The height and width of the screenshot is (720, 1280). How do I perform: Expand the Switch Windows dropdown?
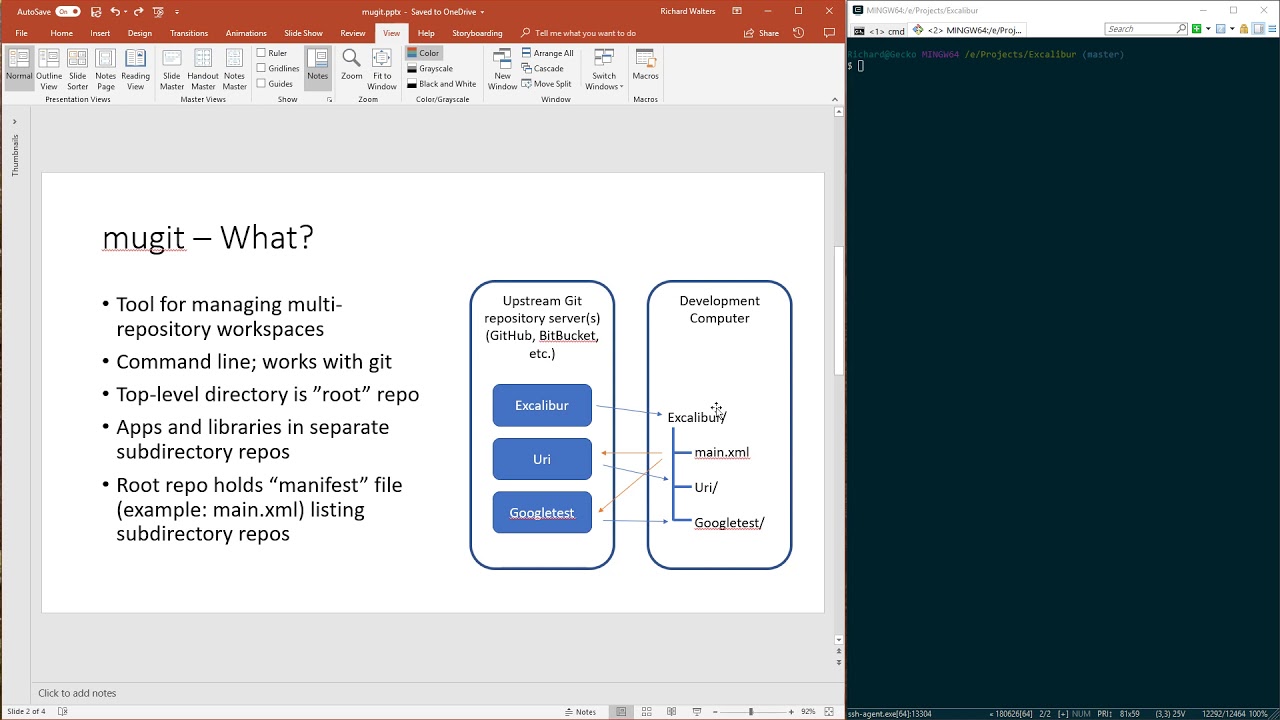[x=604, y=68]
